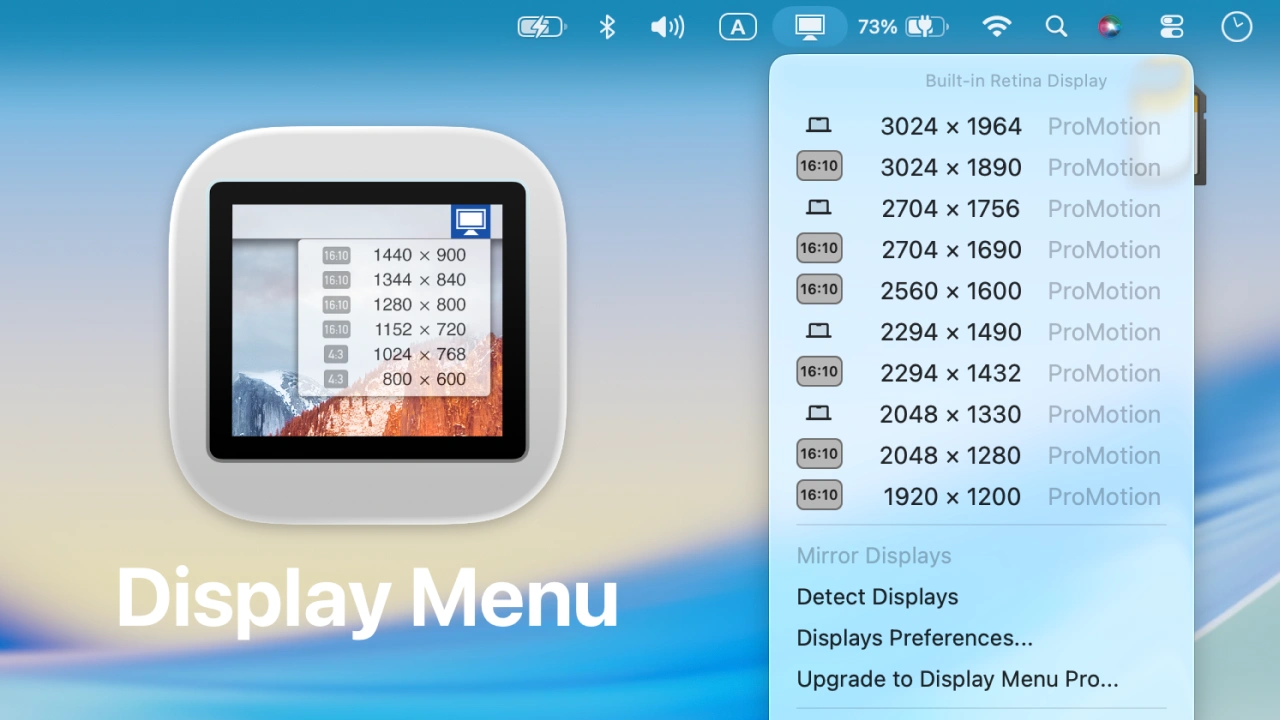Click the 73% battery percentage indicator
This screenshot has width=1280, height=720.
877,26
